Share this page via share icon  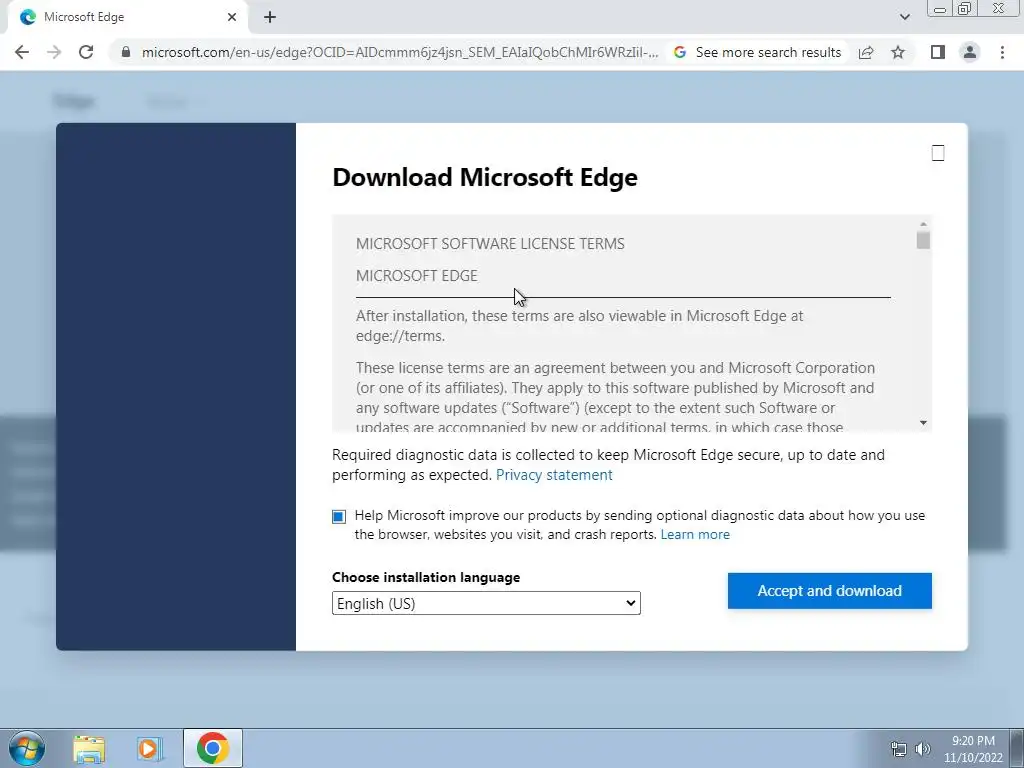click(x=866, y=52)
